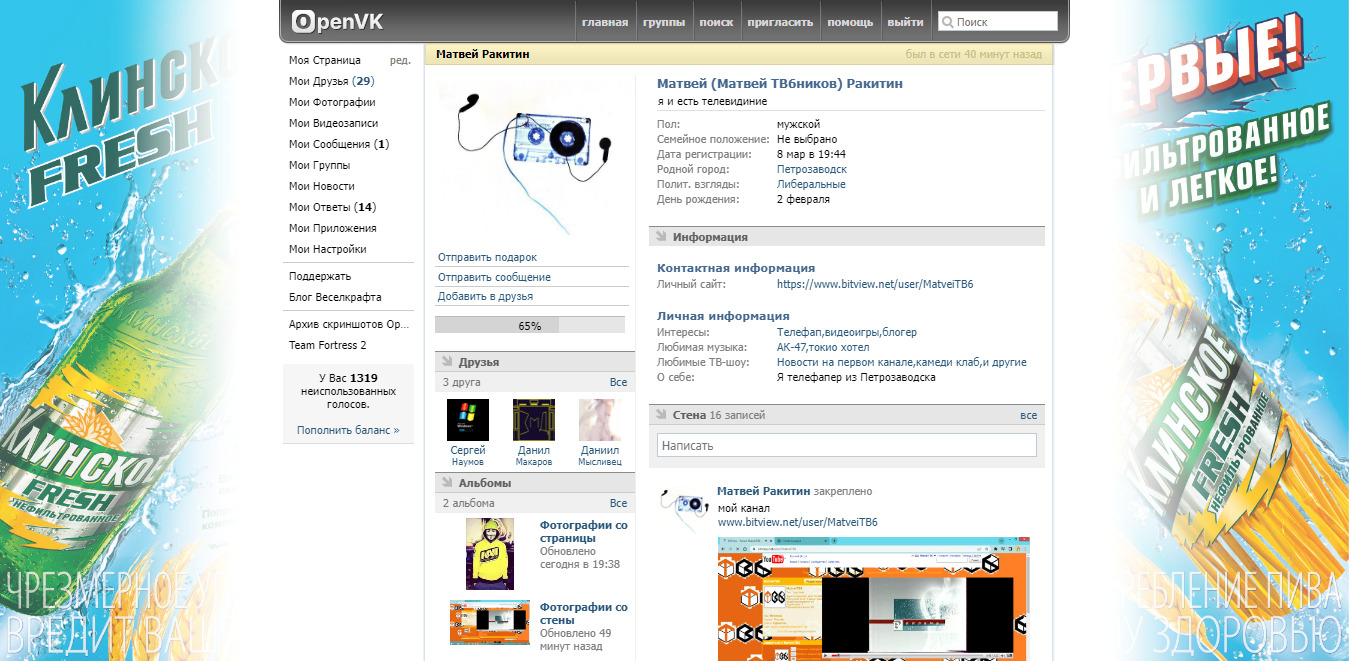Click Отправить сообщение link
Viewport: 1349px width, 661px height.
click(494, 277)
